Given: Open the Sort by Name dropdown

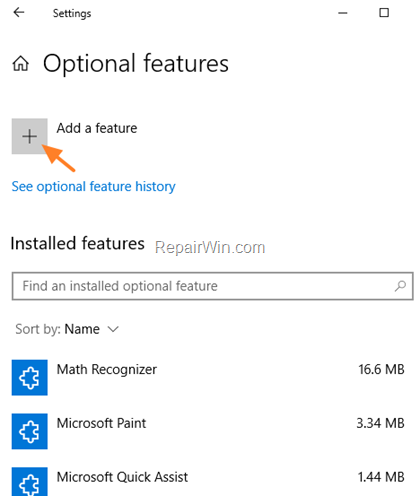Looking at the screenshot, I should point(67,329).
